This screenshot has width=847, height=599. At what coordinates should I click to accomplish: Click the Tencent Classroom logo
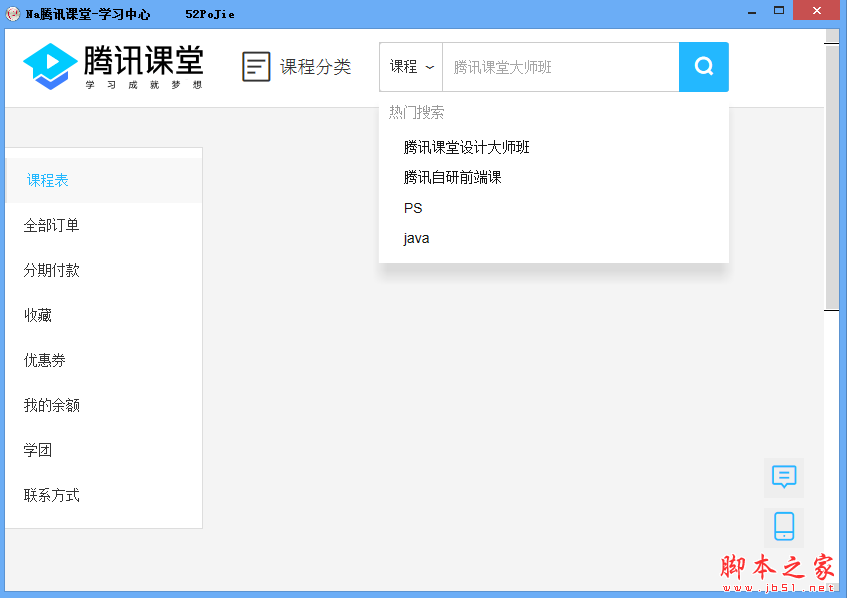[113, 66]
